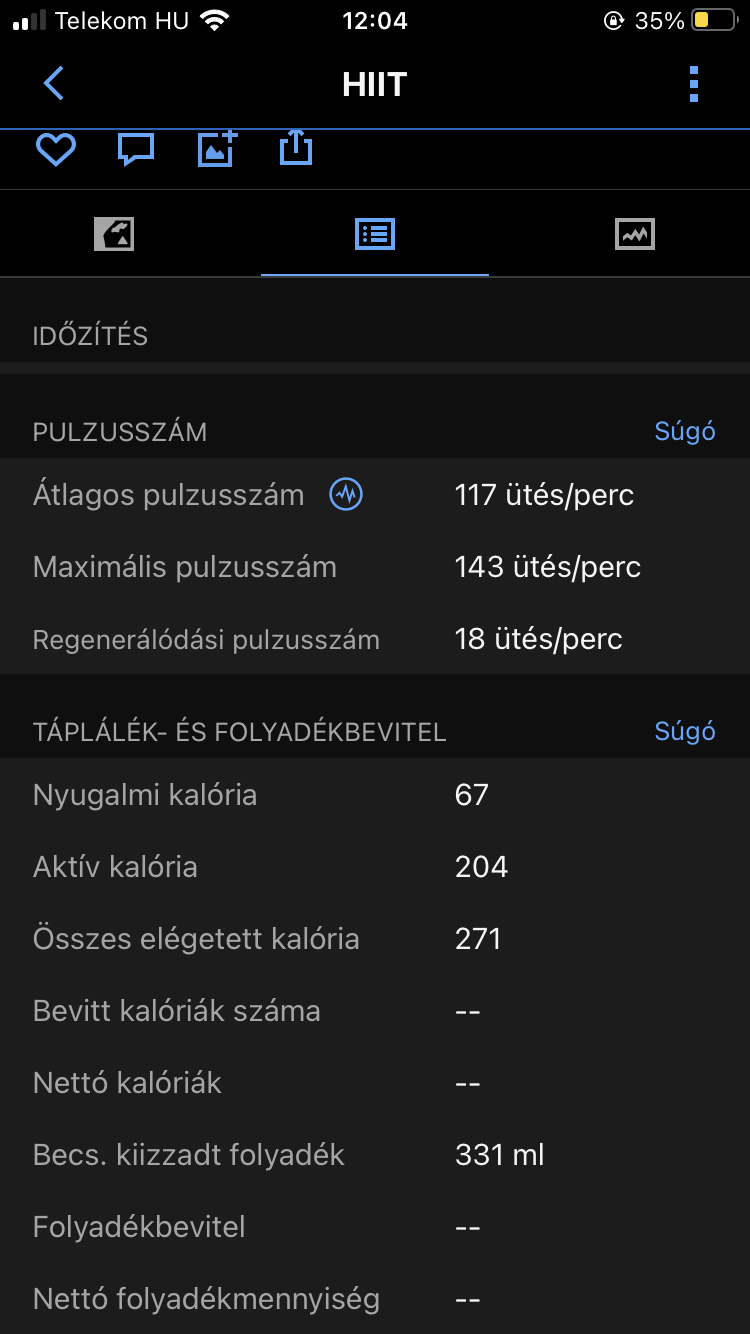Switch to the activity overview tab

pos(114,234)
